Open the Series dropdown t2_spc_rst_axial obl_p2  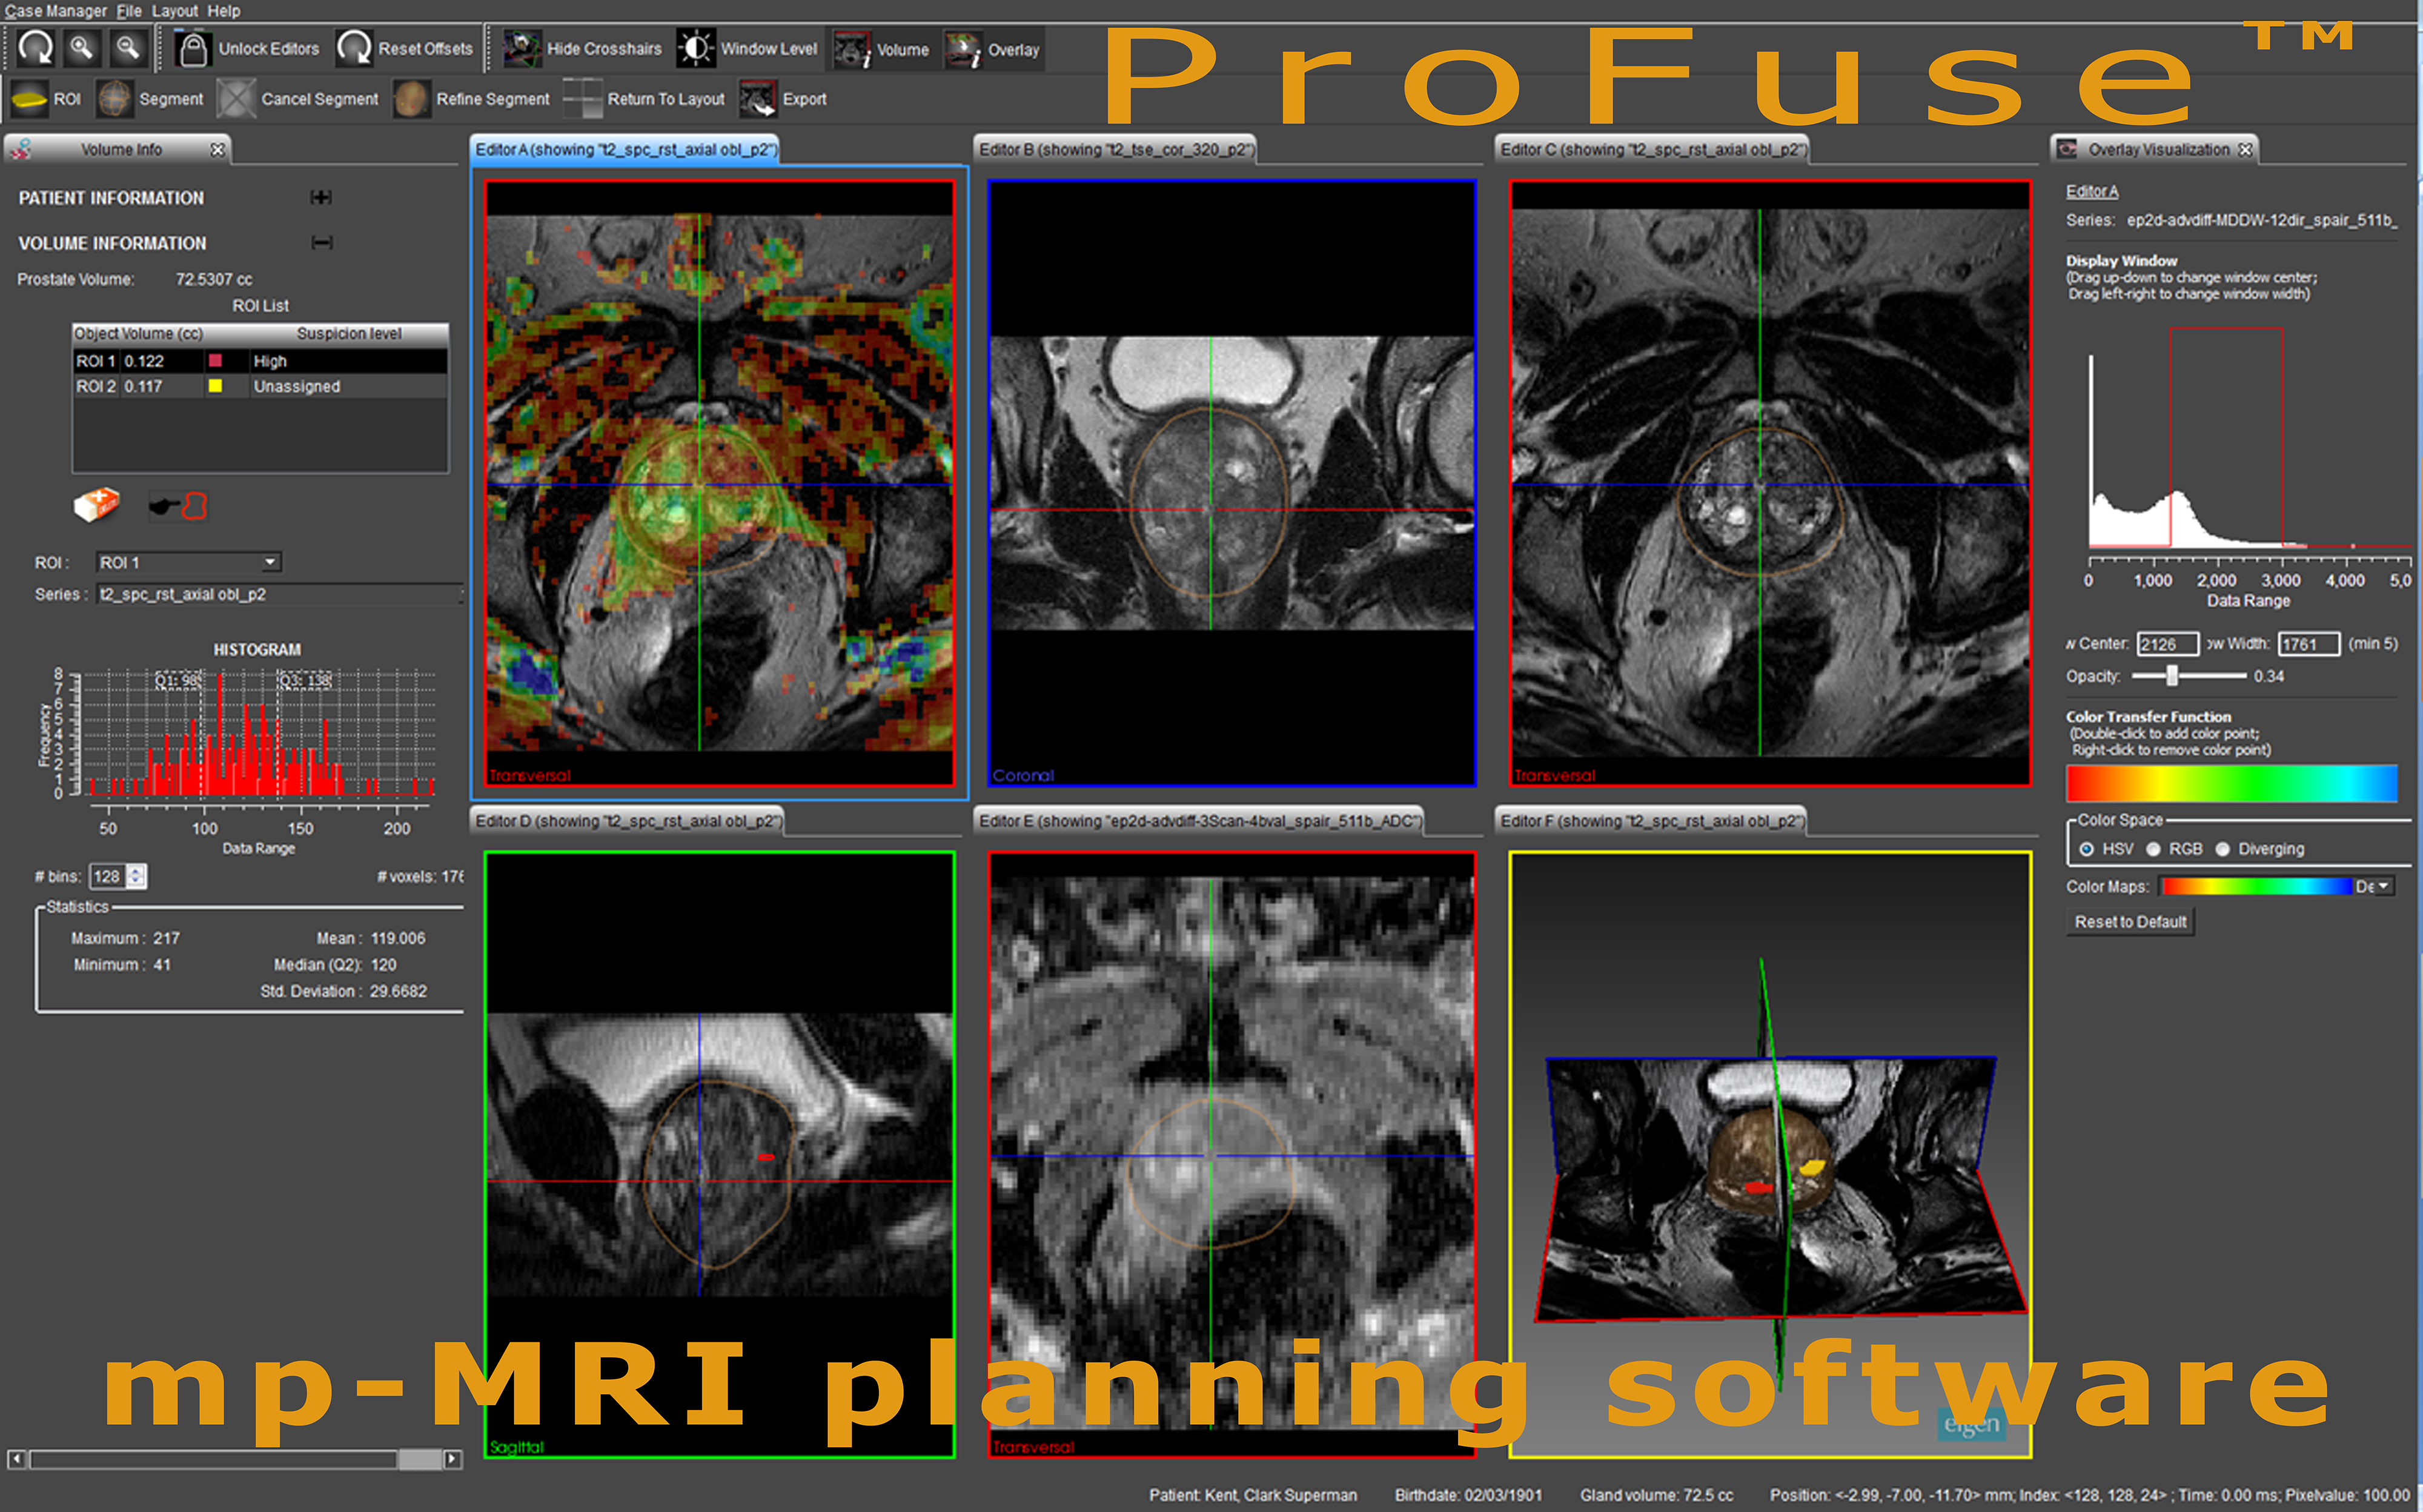coord(279,594)
